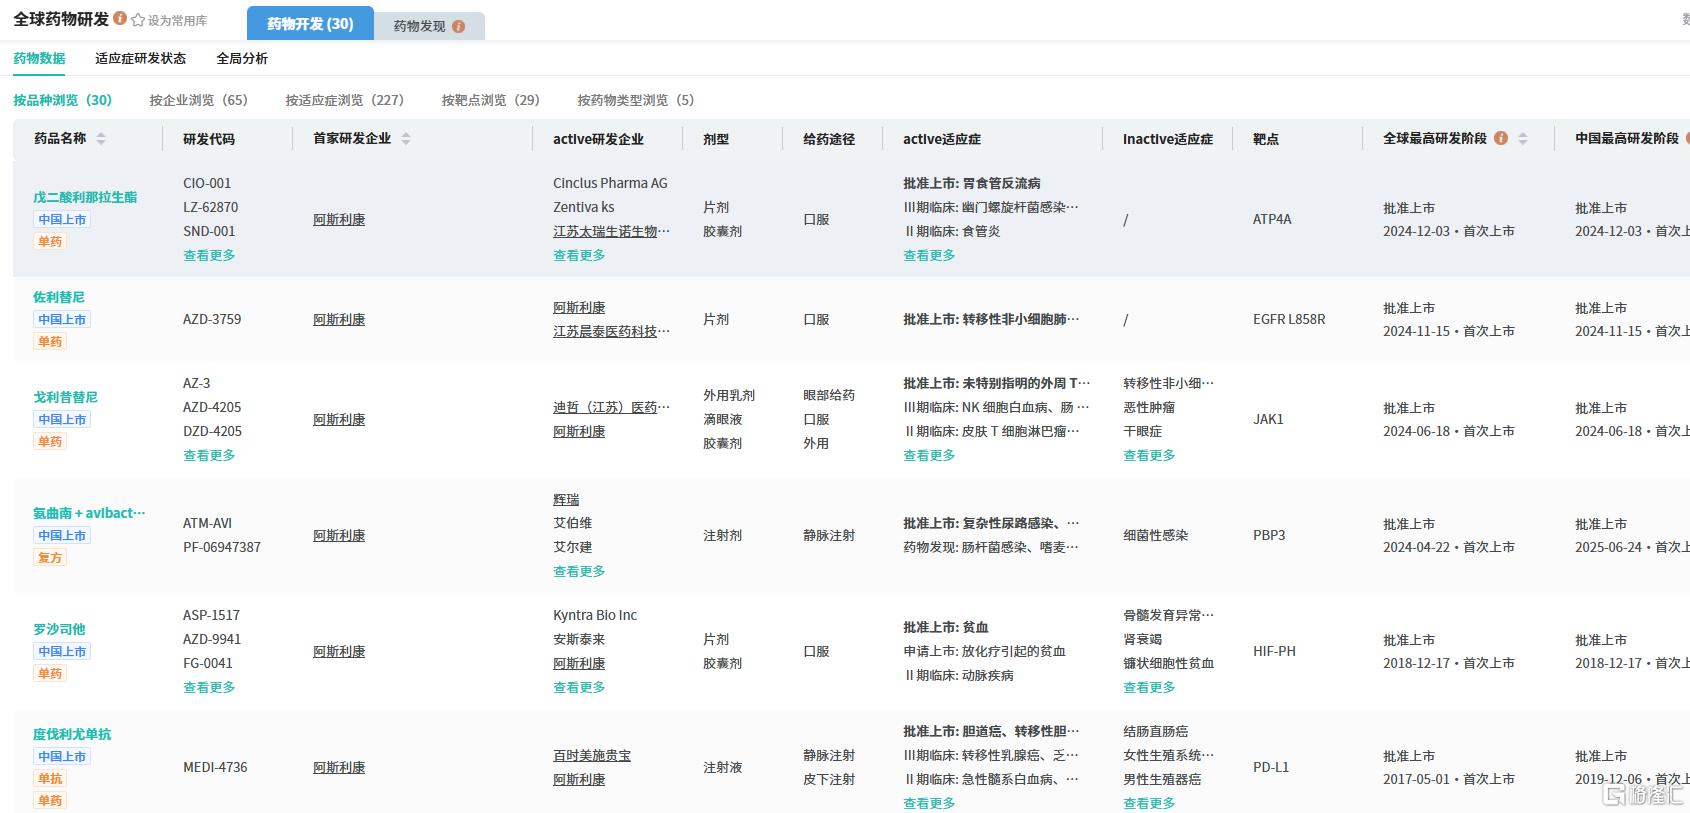Click star icon to 设为常用库
The width and height of the screenshot is (1690, 813).
pos(138,19)
